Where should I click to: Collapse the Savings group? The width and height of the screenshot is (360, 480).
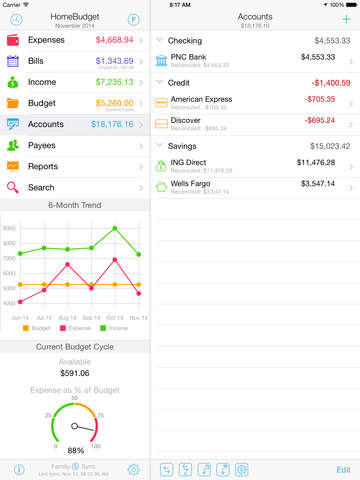coord(160,145)
